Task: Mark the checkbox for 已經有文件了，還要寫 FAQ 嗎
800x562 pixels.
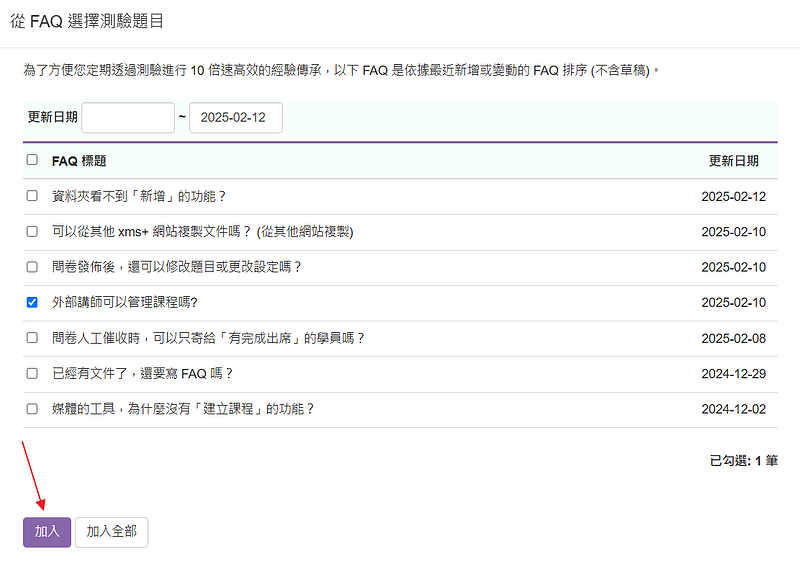Action: pos(32,373)
